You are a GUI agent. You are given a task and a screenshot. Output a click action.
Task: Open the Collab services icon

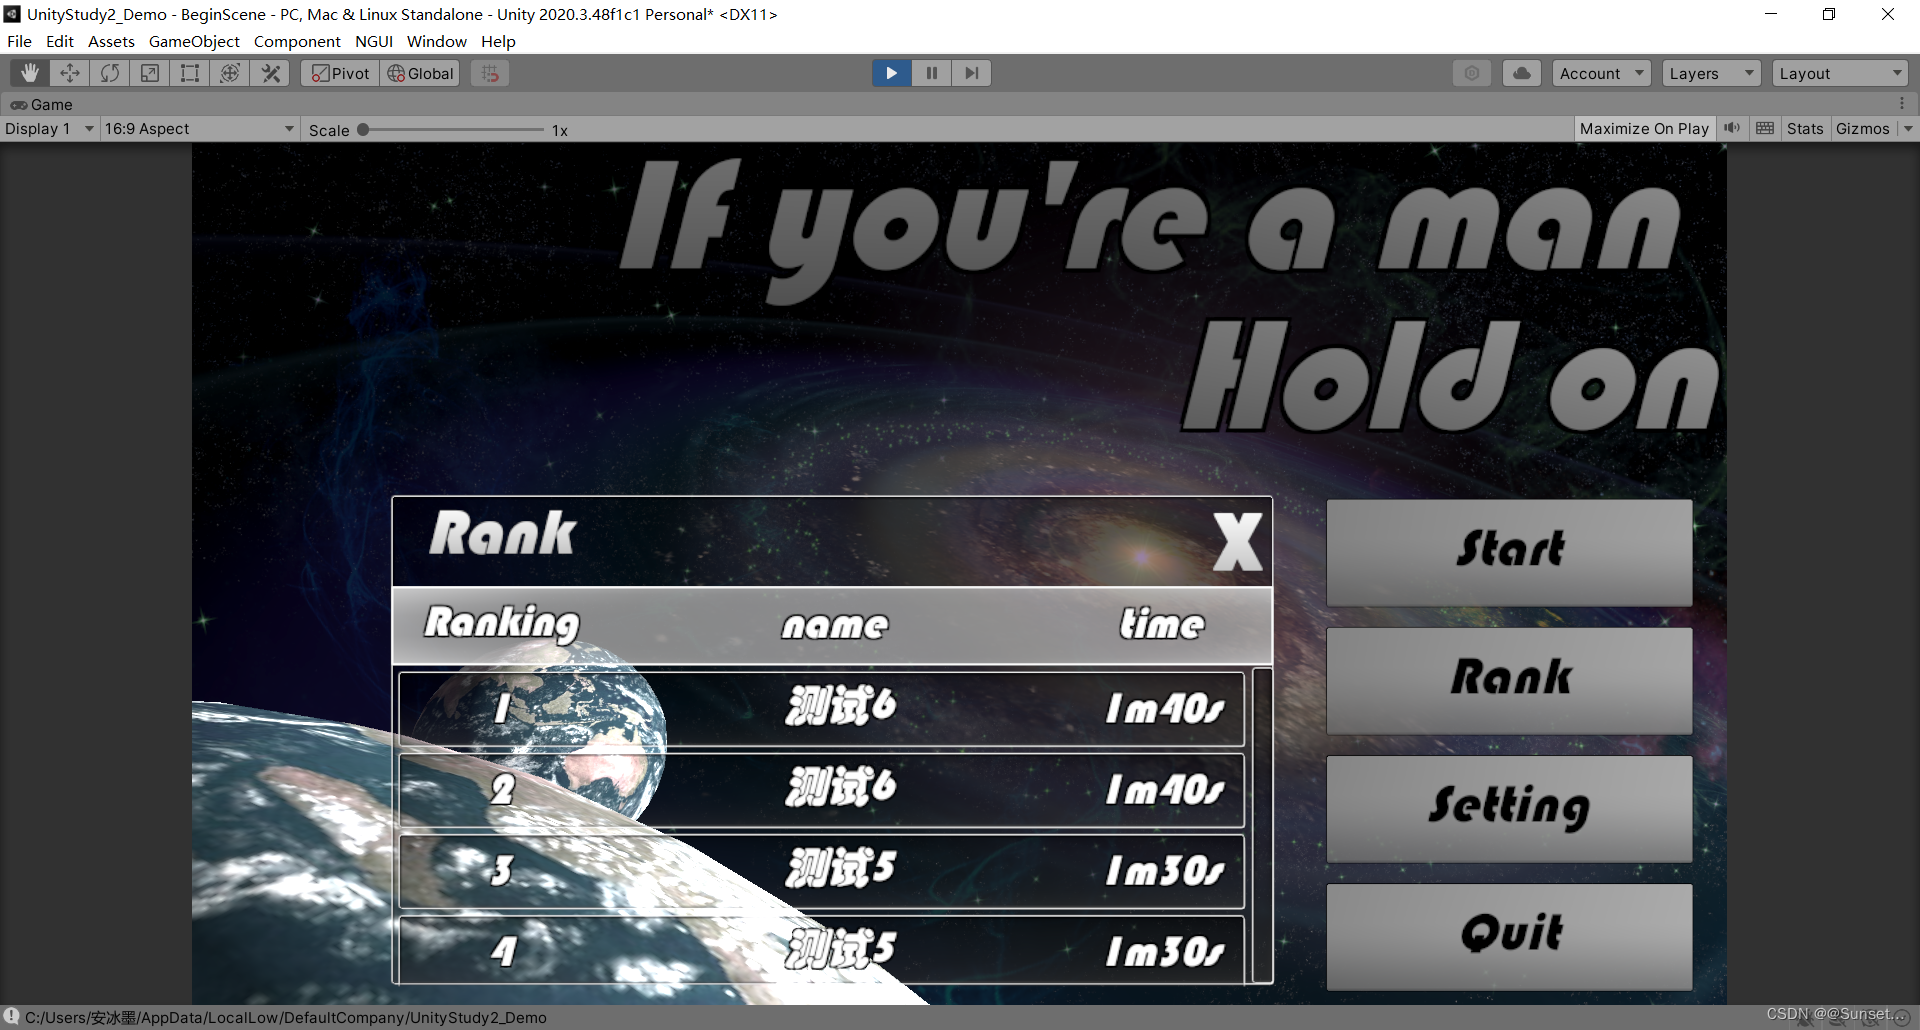click(x=1472, y=73)
